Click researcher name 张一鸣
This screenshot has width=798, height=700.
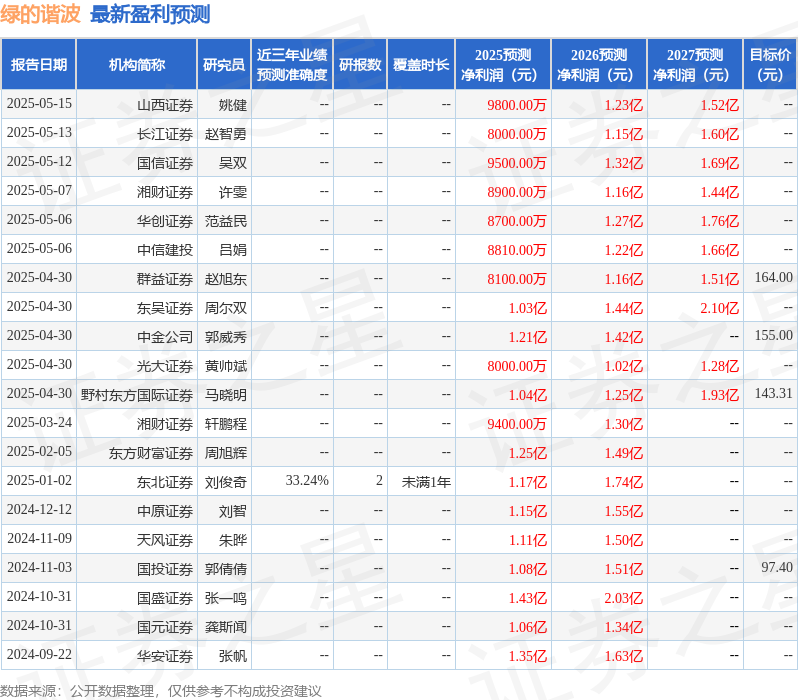pyautogui.click(x=226, y=599)
